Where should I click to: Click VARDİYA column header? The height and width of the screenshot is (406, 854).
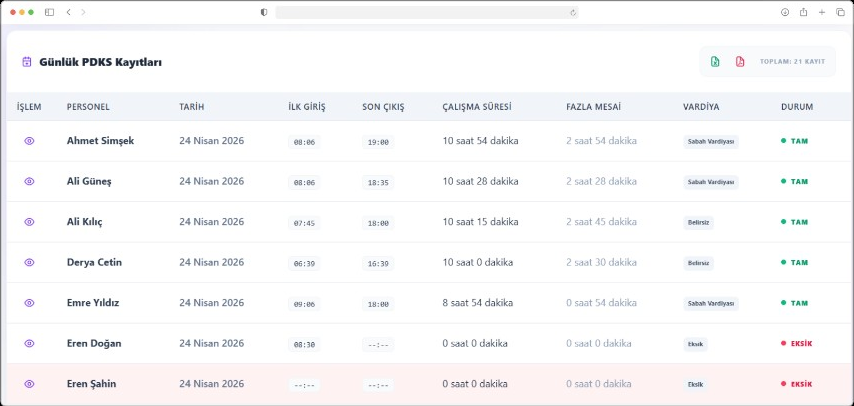(x=701, y=107)
